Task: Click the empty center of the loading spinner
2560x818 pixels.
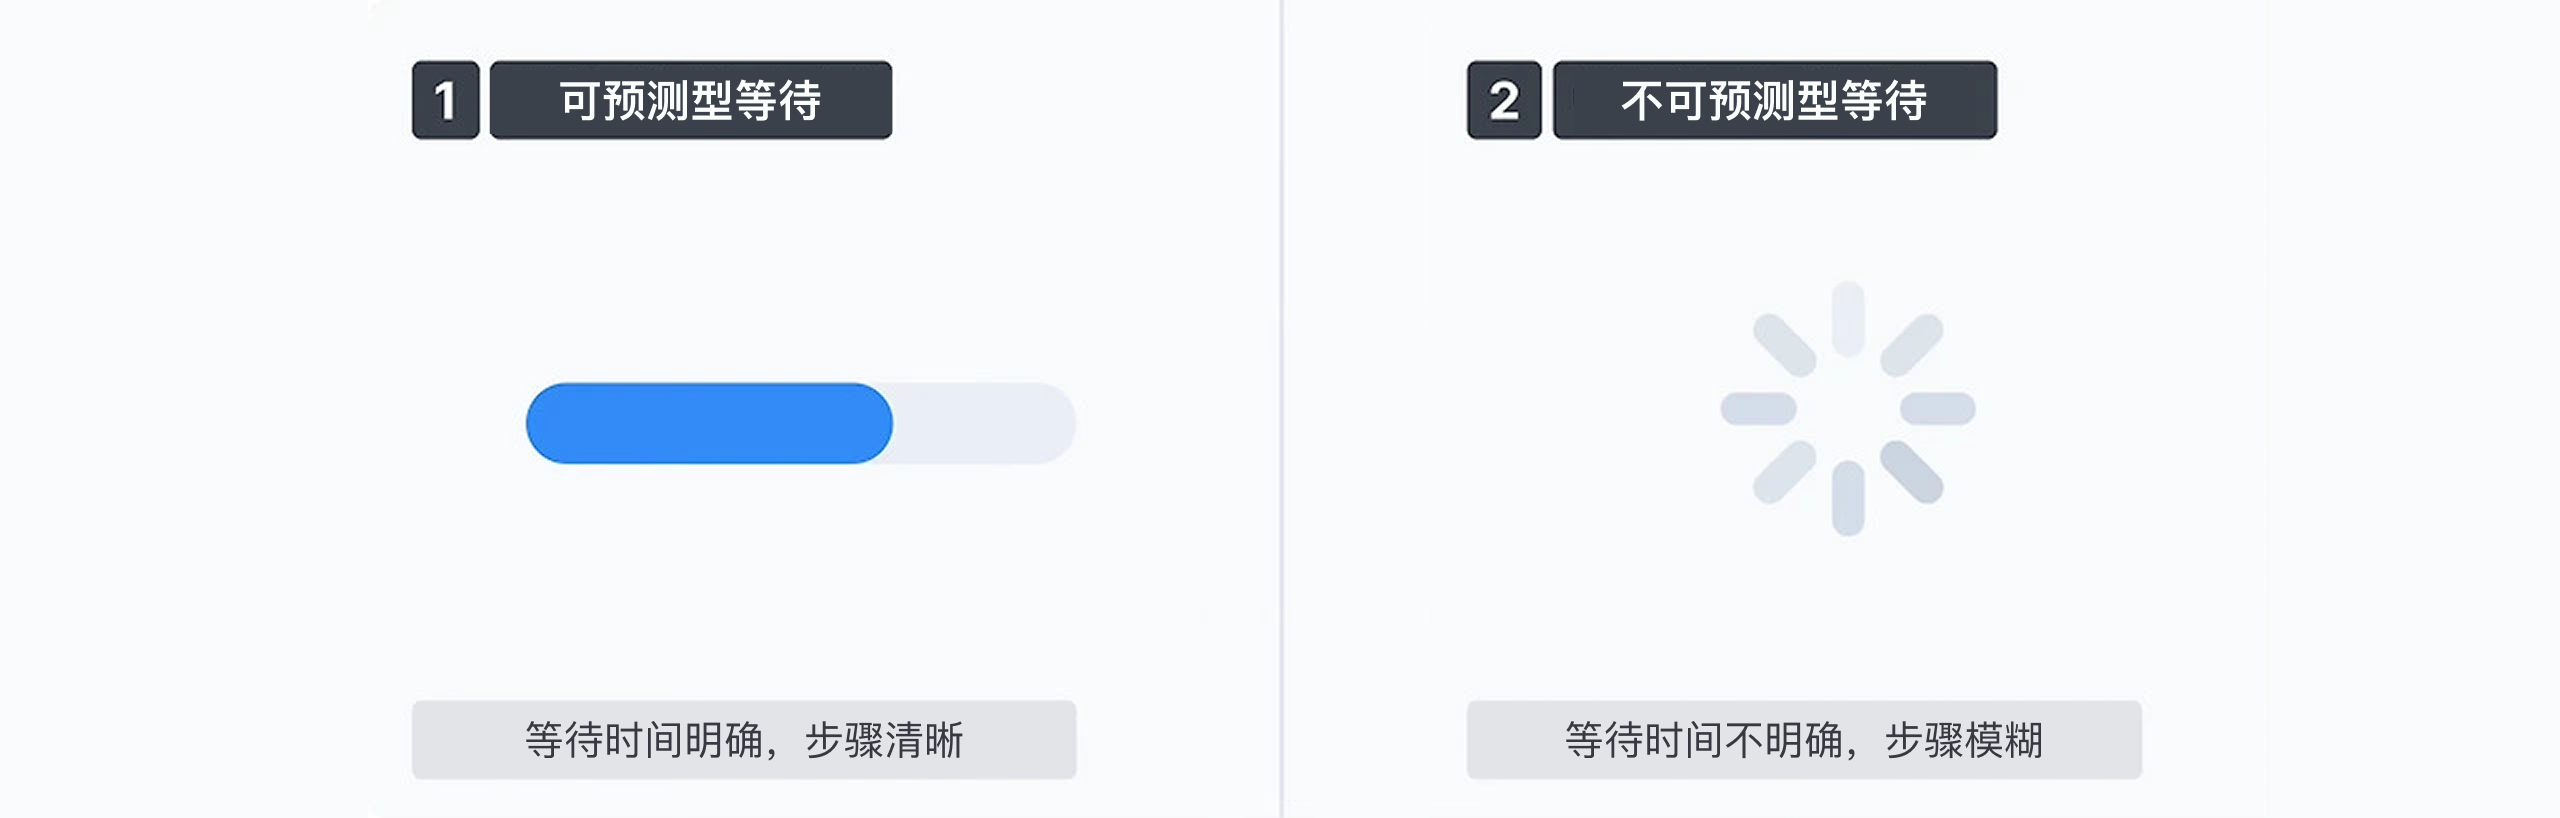Action: point(1847,409)
